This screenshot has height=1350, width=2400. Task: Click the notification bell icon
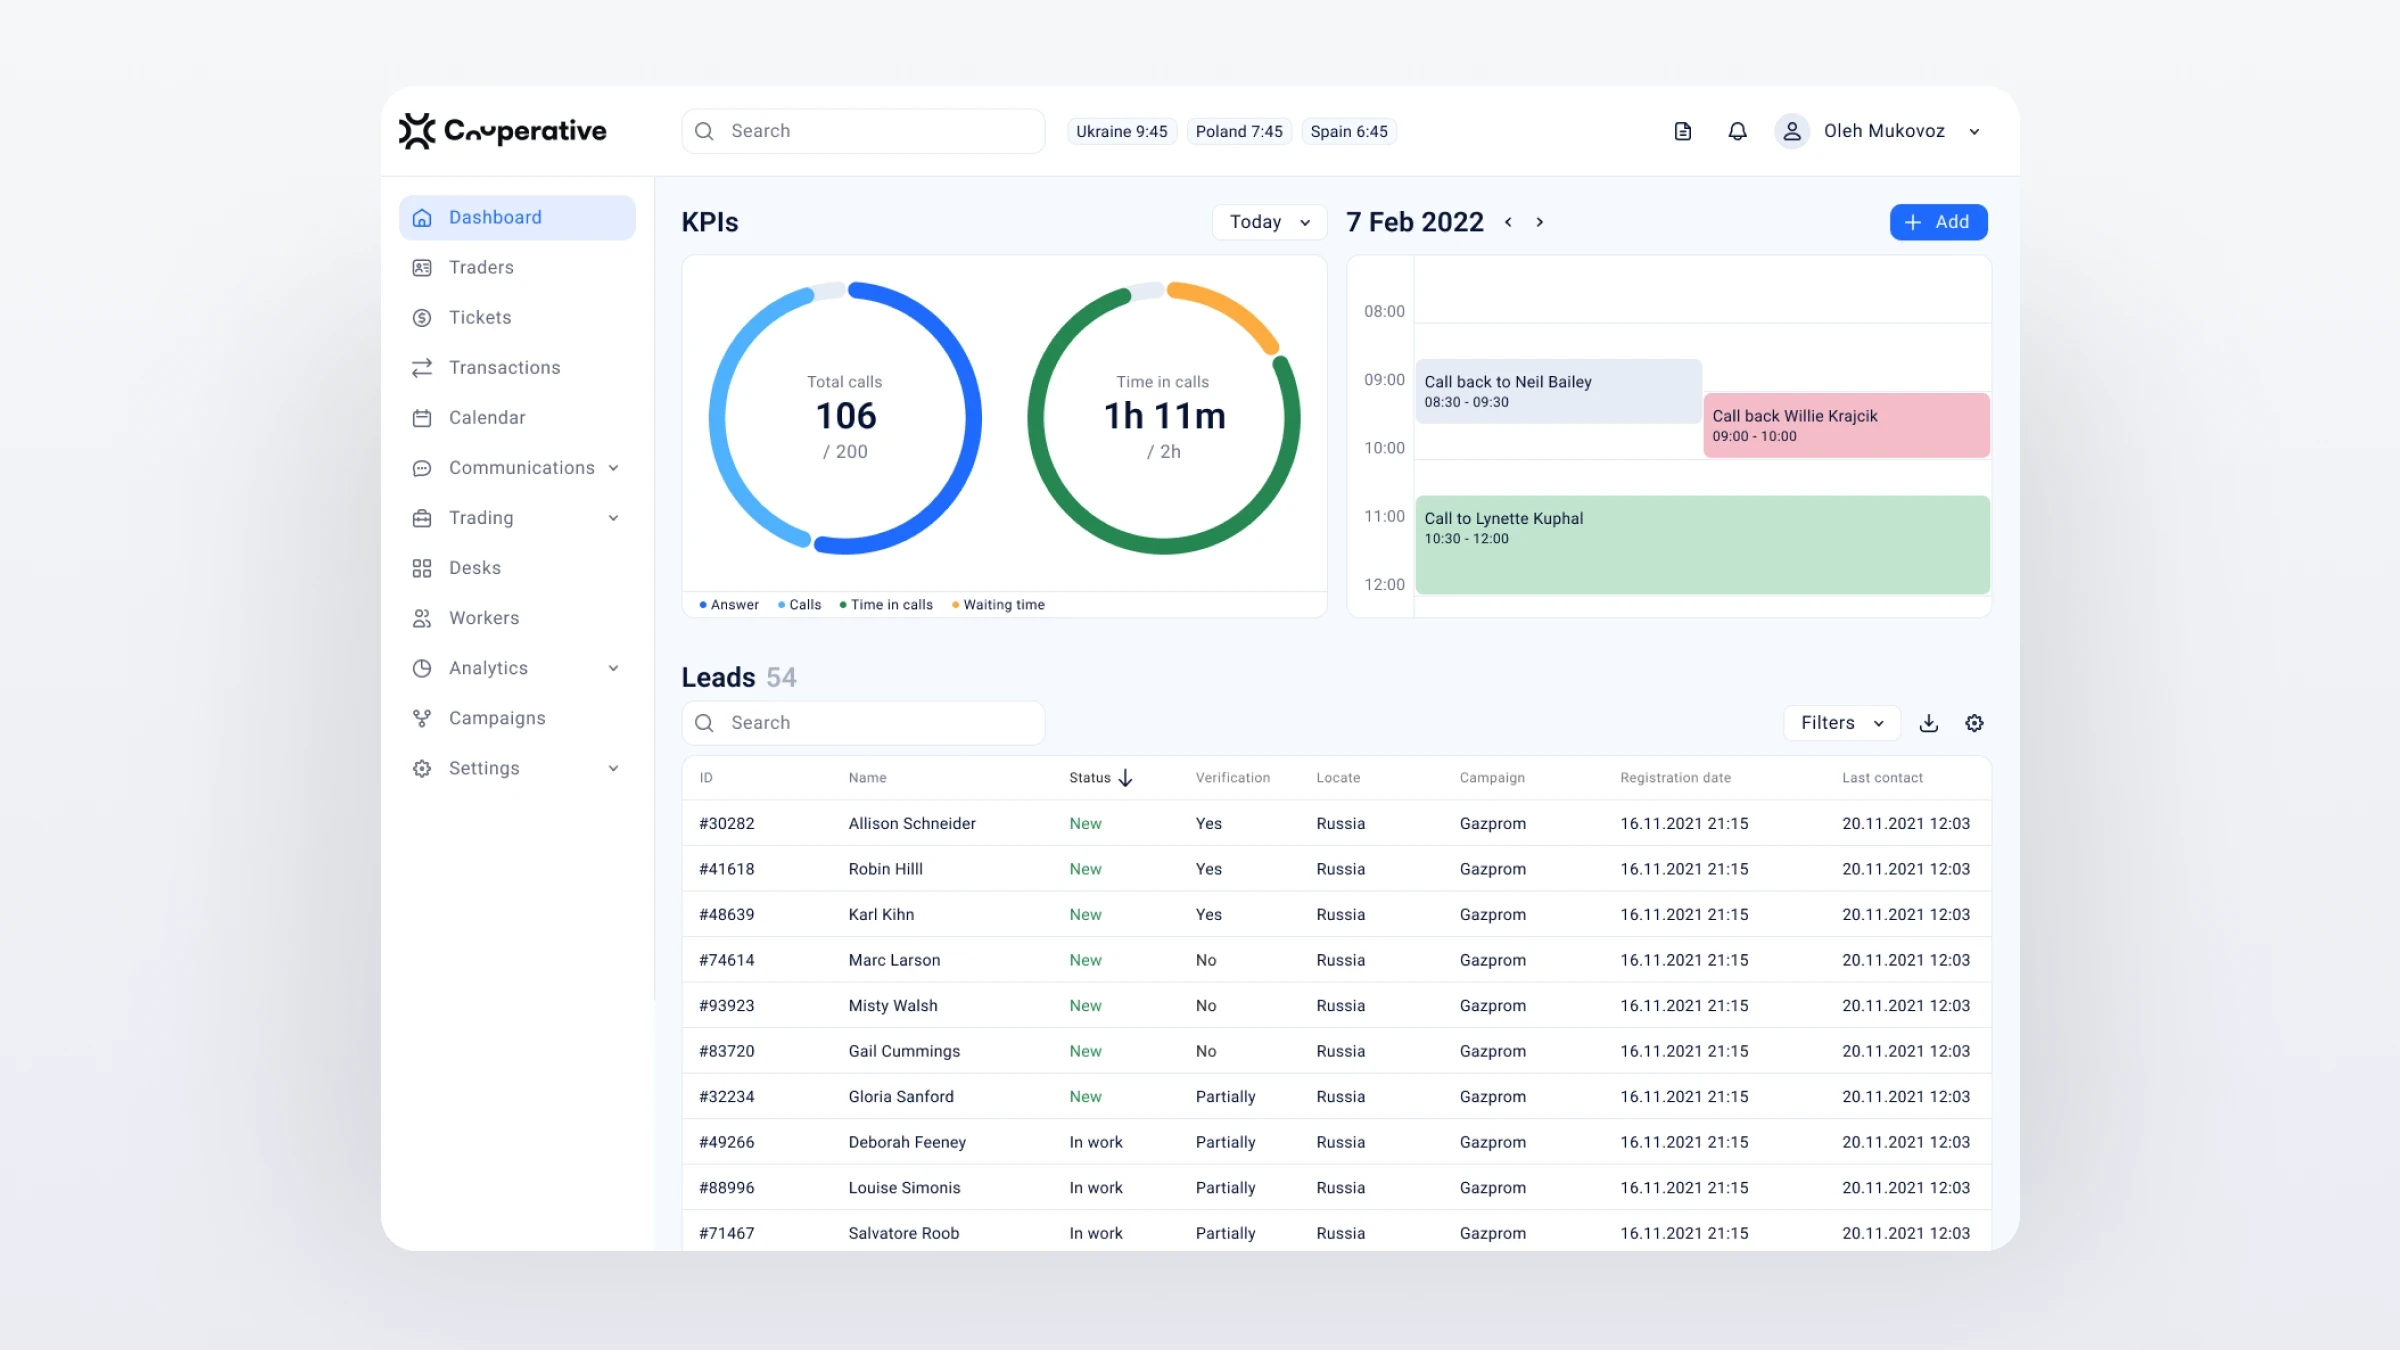(1737, 131)
